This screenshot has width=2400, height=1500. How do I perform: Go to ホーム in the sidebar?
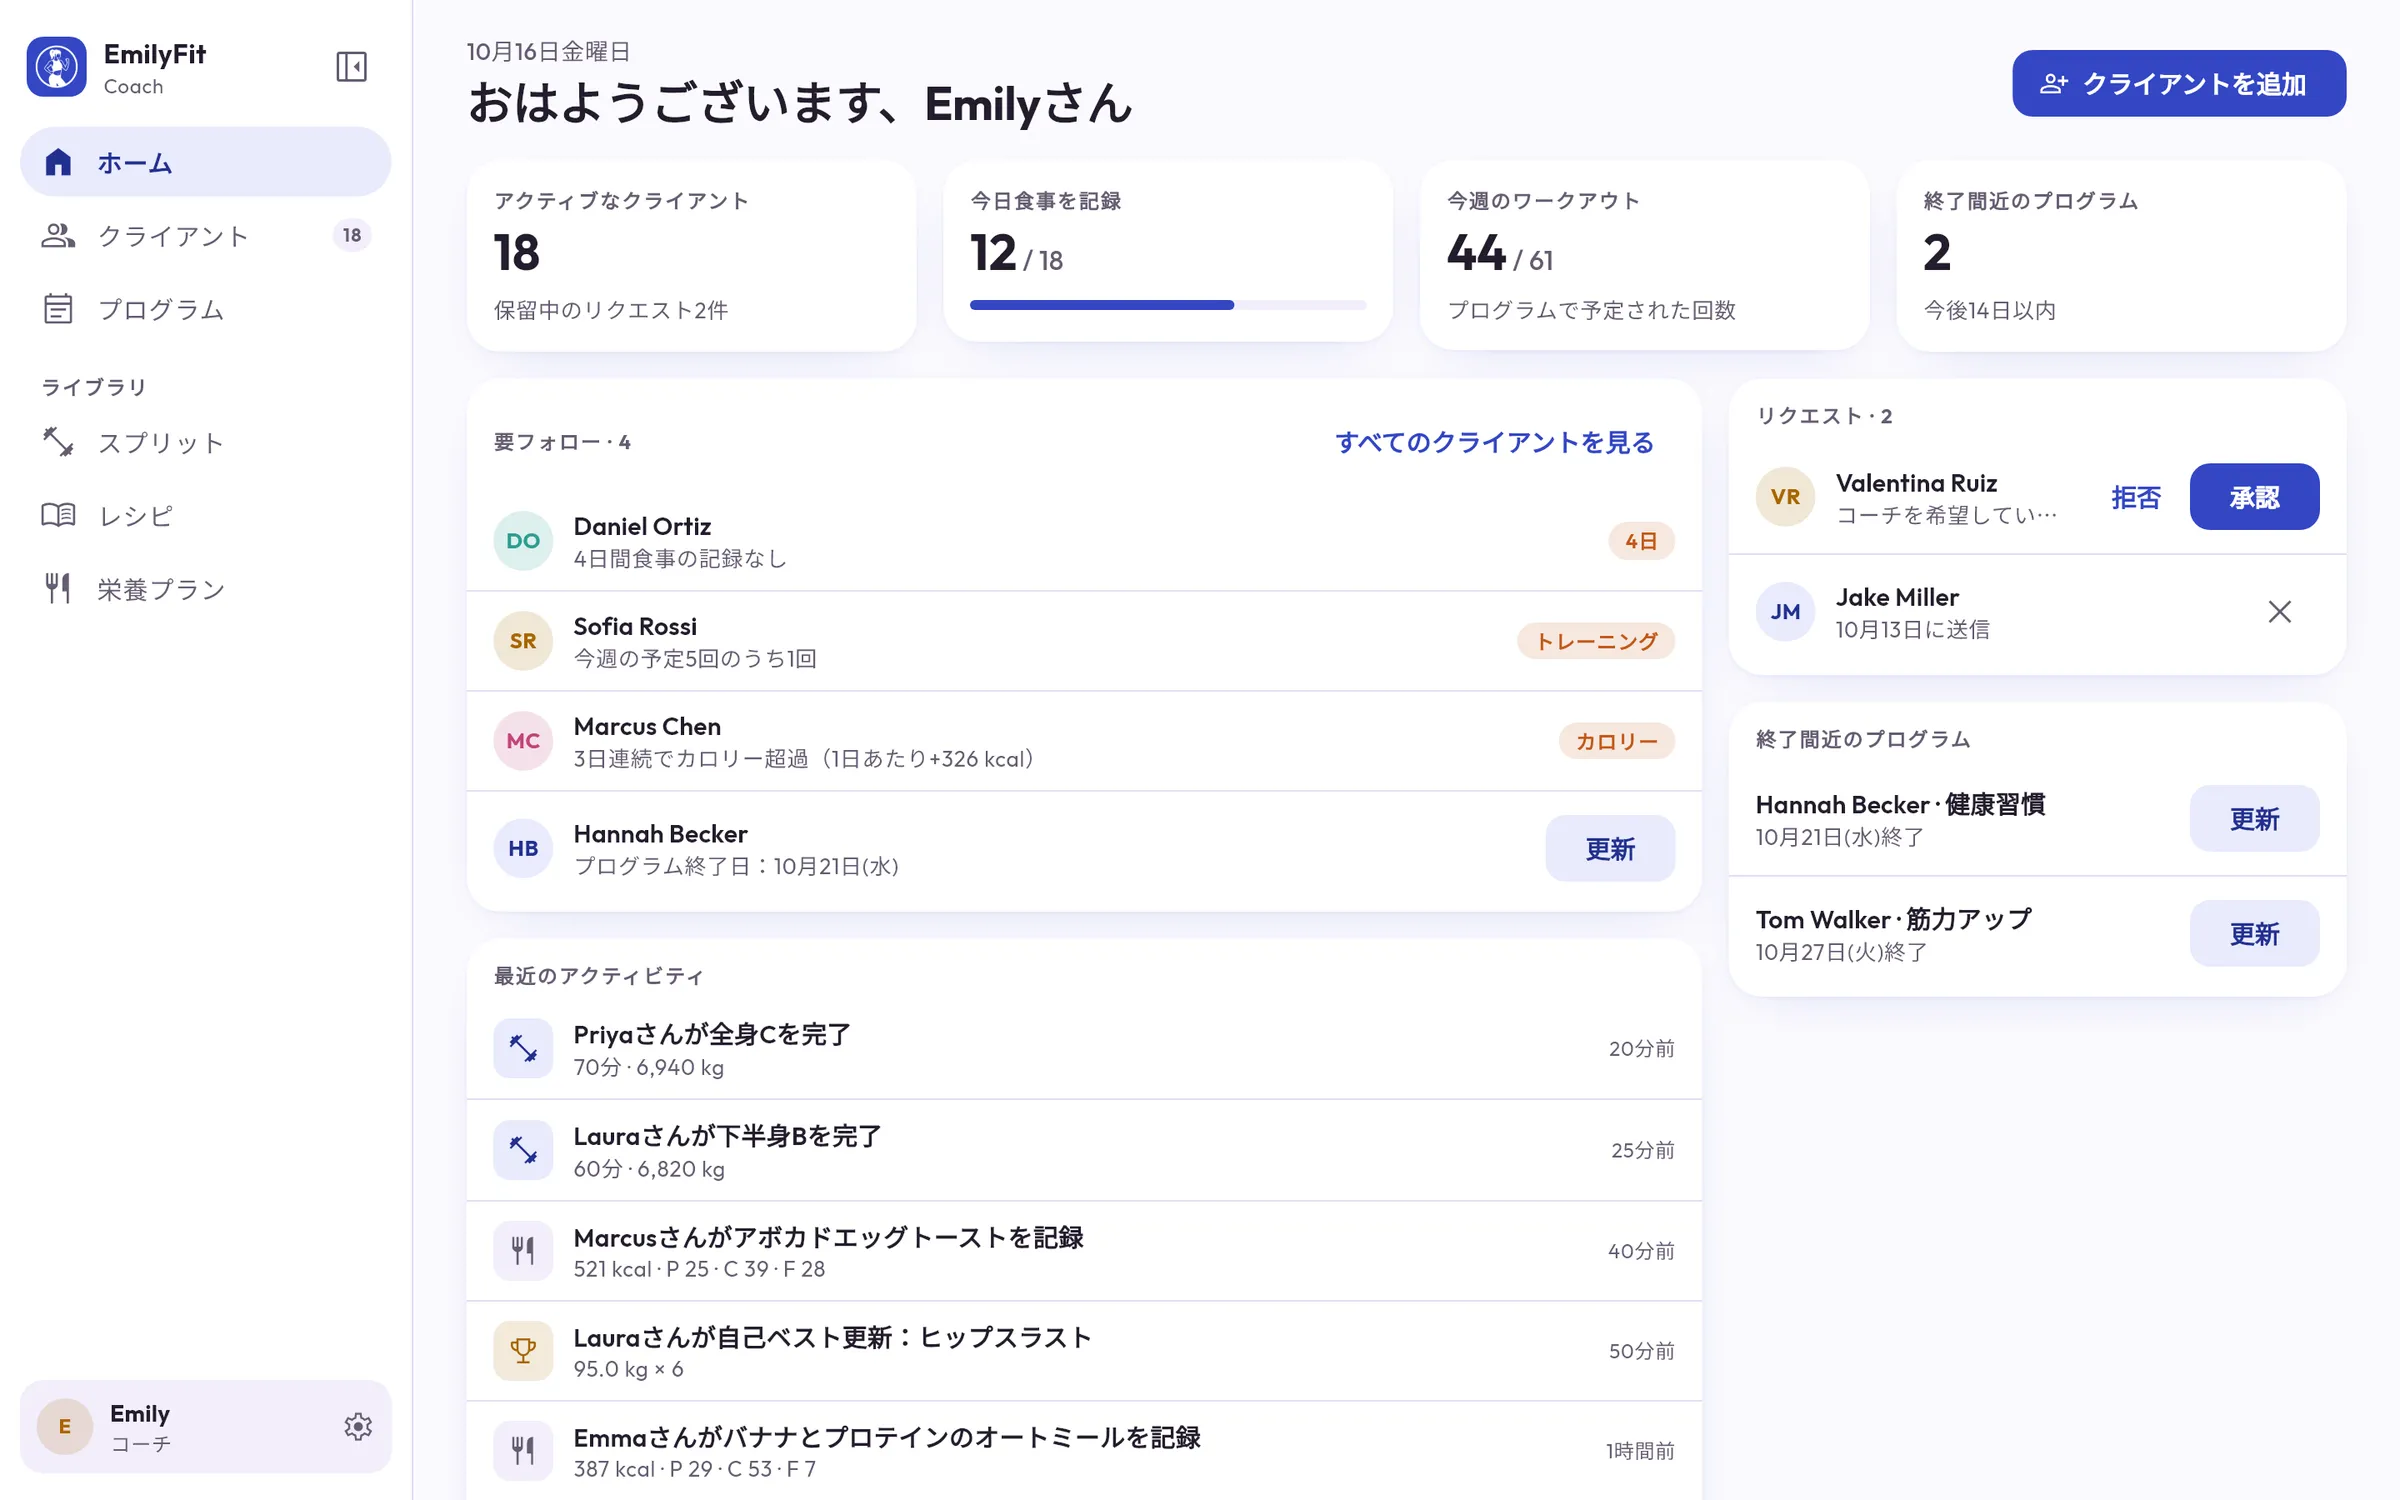click(x=205, y=162)
